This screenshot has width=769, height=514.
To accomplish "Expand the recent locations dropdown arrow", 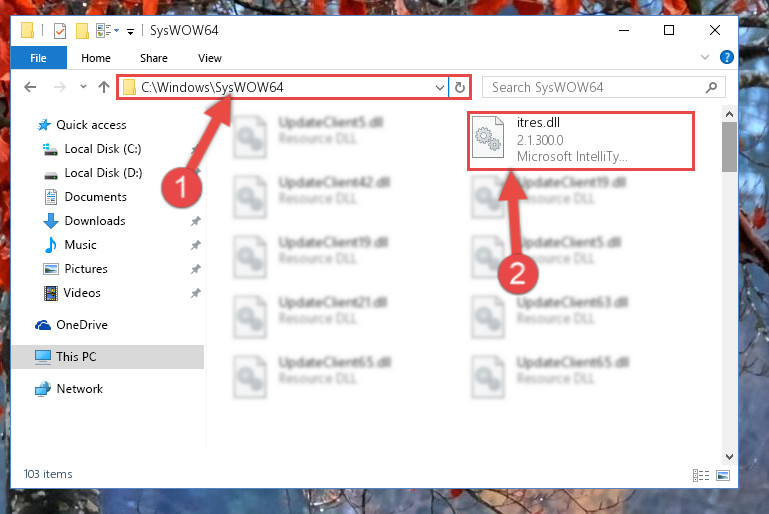I will tap(83, 87).
